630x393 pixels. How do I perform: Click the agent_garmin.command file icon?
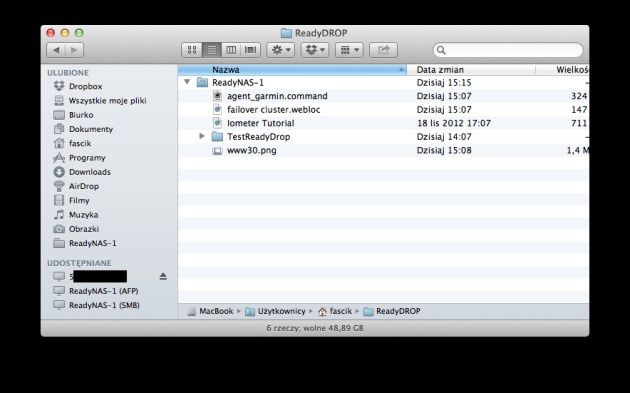click(217, 96)
